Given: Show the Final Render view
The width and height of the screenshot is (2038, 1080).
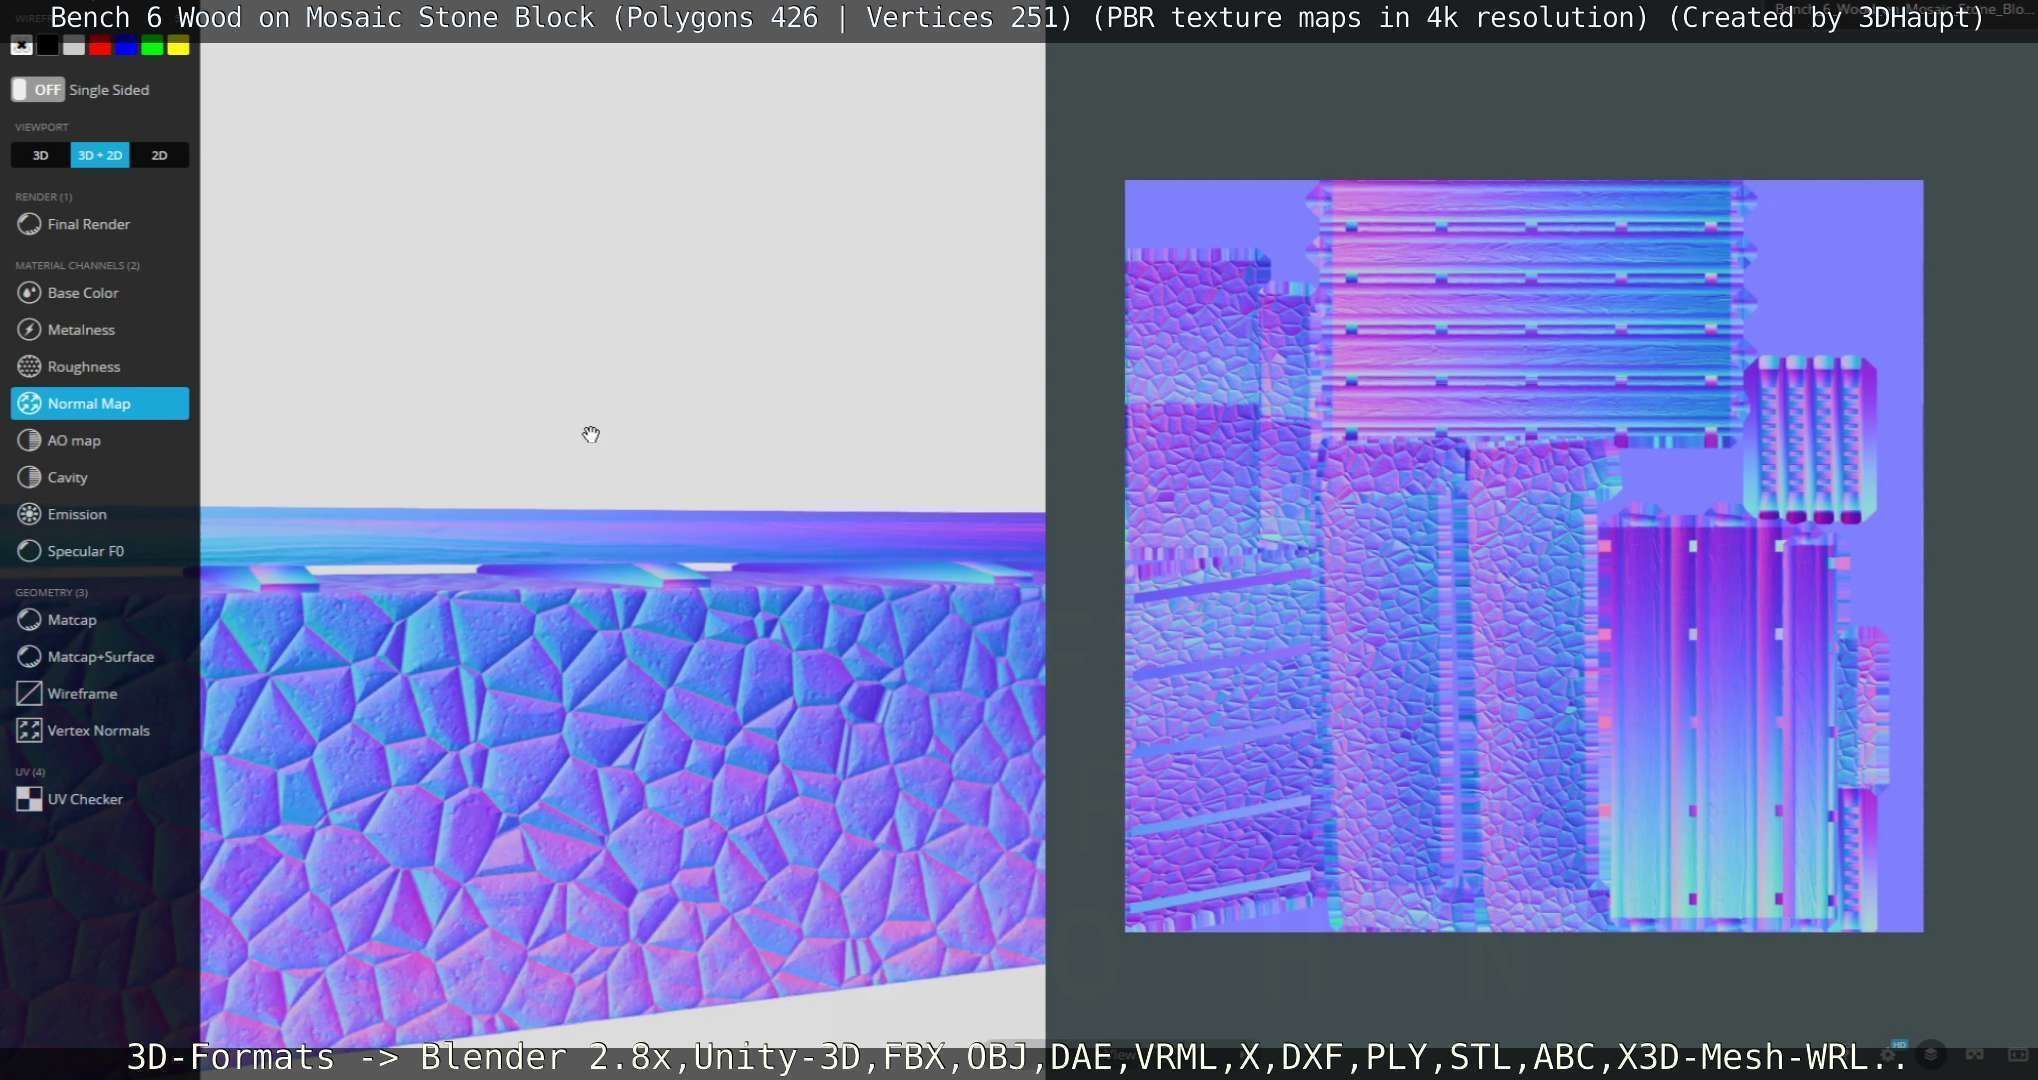Looking at the screenshot, I should click(x=88, y=224).
